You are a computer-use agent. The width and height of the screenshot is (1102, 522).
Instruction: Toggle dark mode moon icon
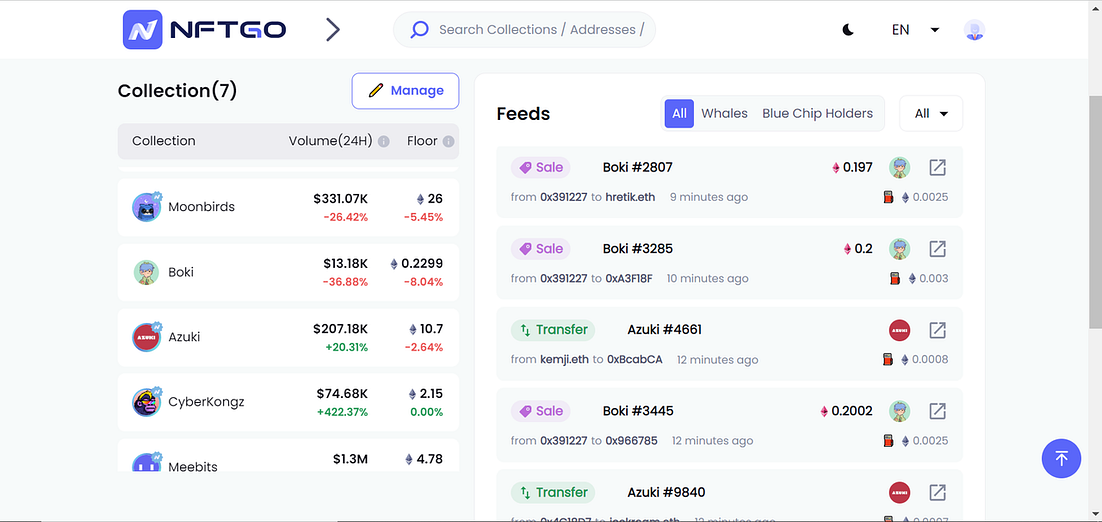(x=848, y=30)
